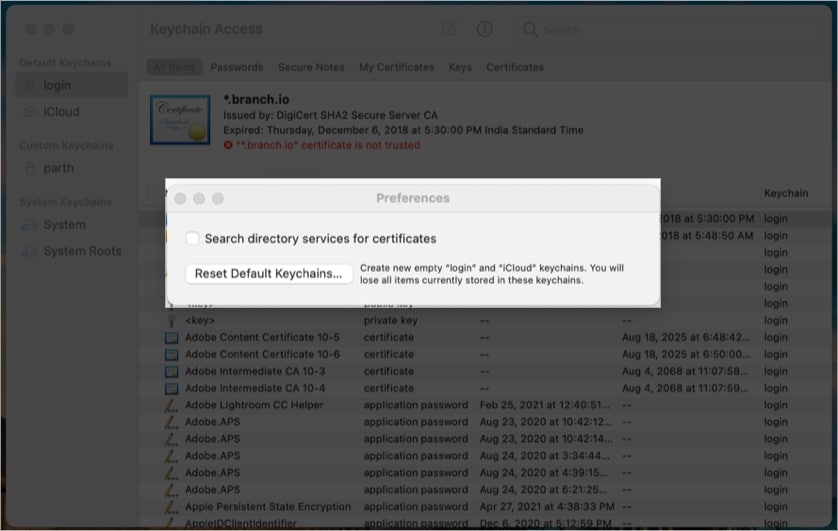
Task: Select the Certificates tab
Action: [x=515, y=67]
